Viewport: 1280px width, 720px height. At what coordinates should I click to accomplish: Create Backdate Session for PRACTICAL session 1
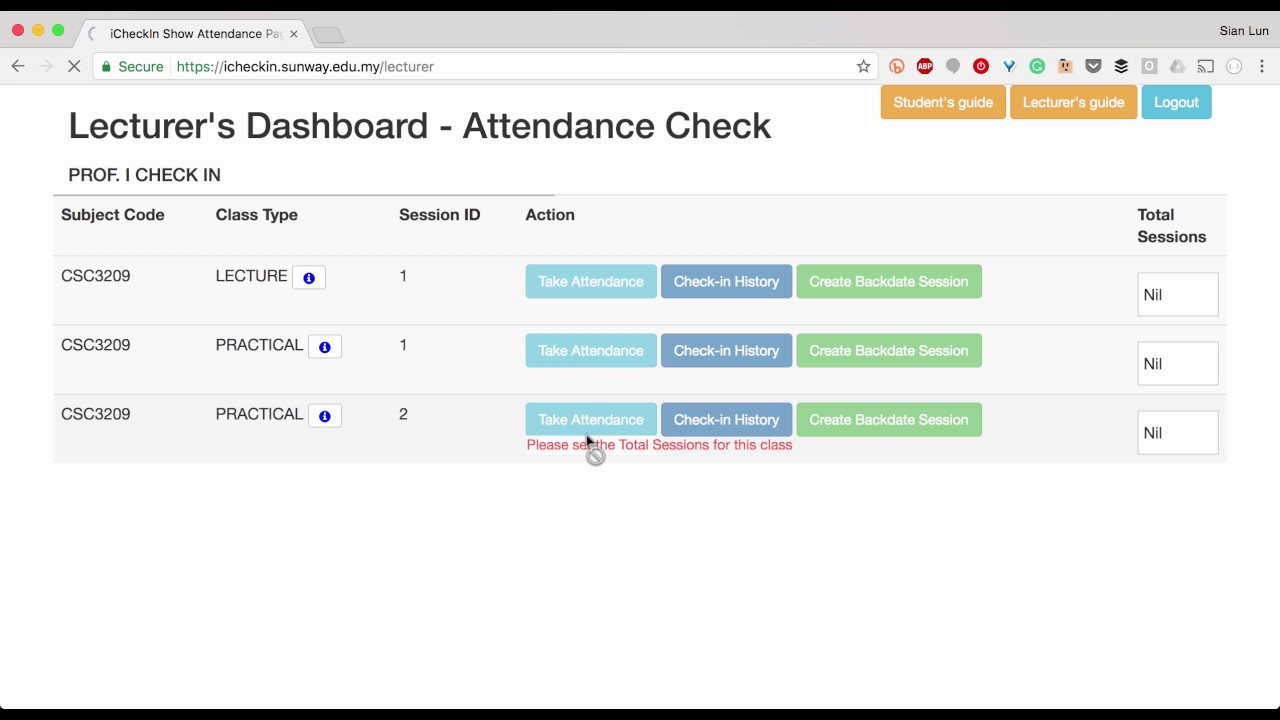pyautogui.click(x=889, y=350)
